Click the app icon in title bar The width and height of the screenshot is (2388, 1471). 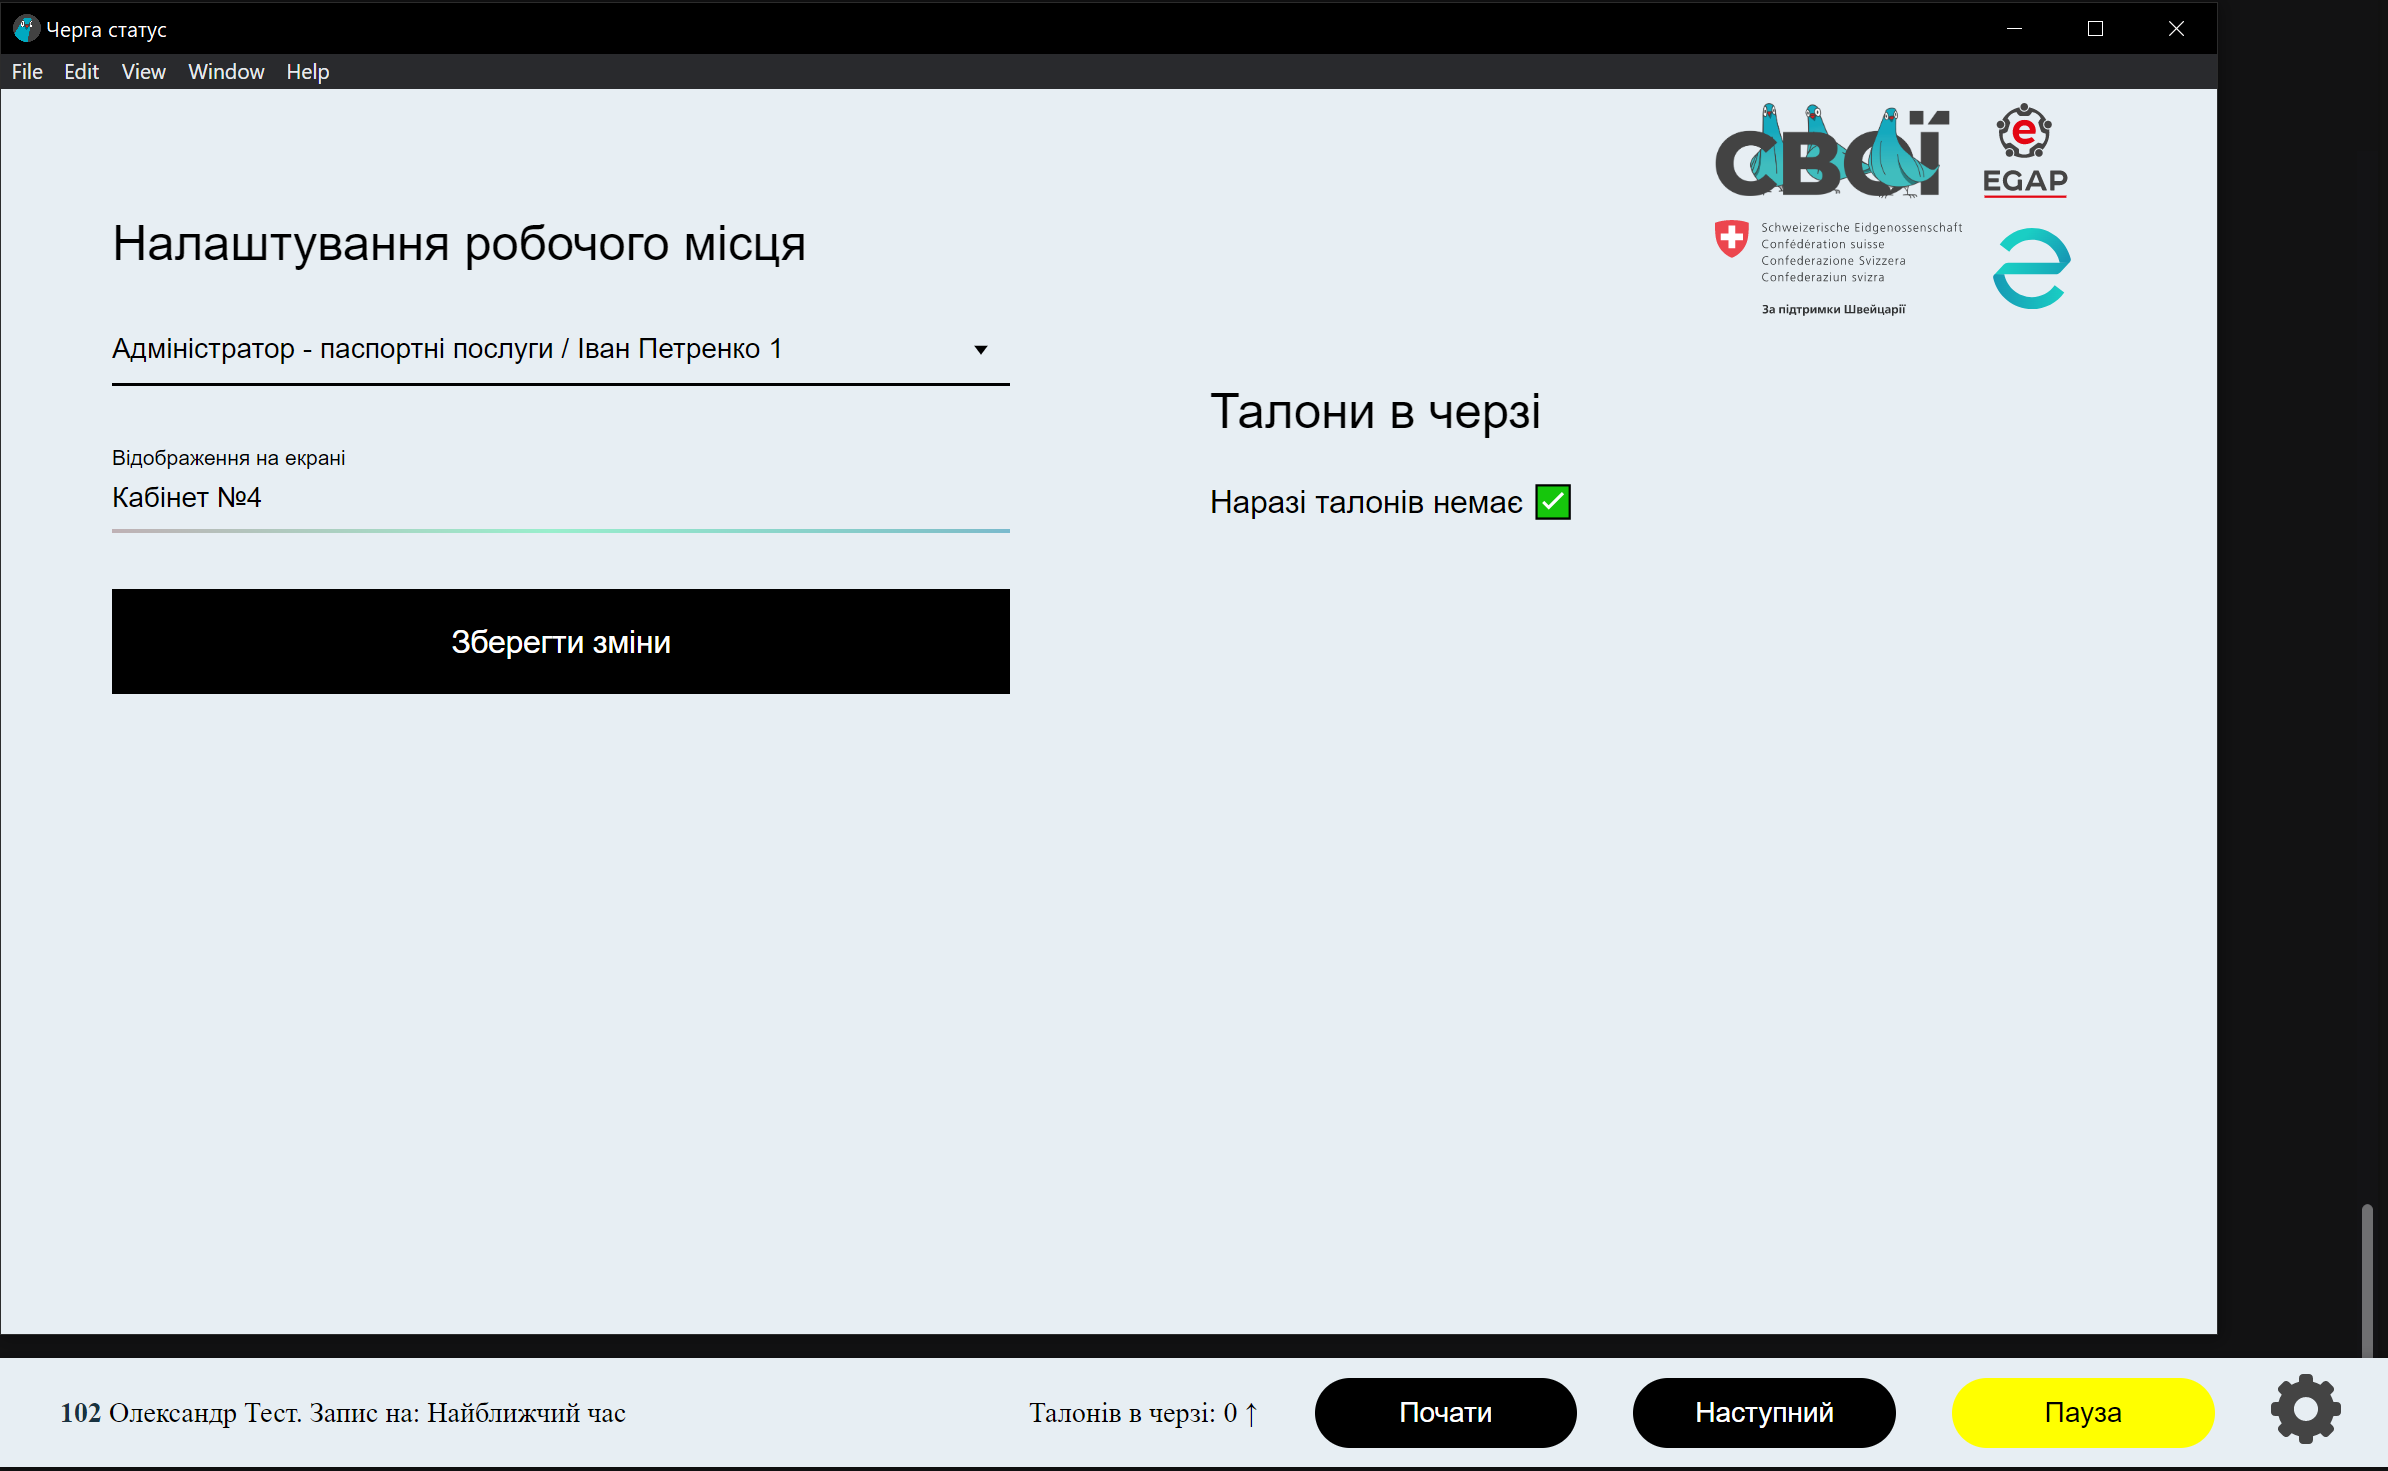25,29
